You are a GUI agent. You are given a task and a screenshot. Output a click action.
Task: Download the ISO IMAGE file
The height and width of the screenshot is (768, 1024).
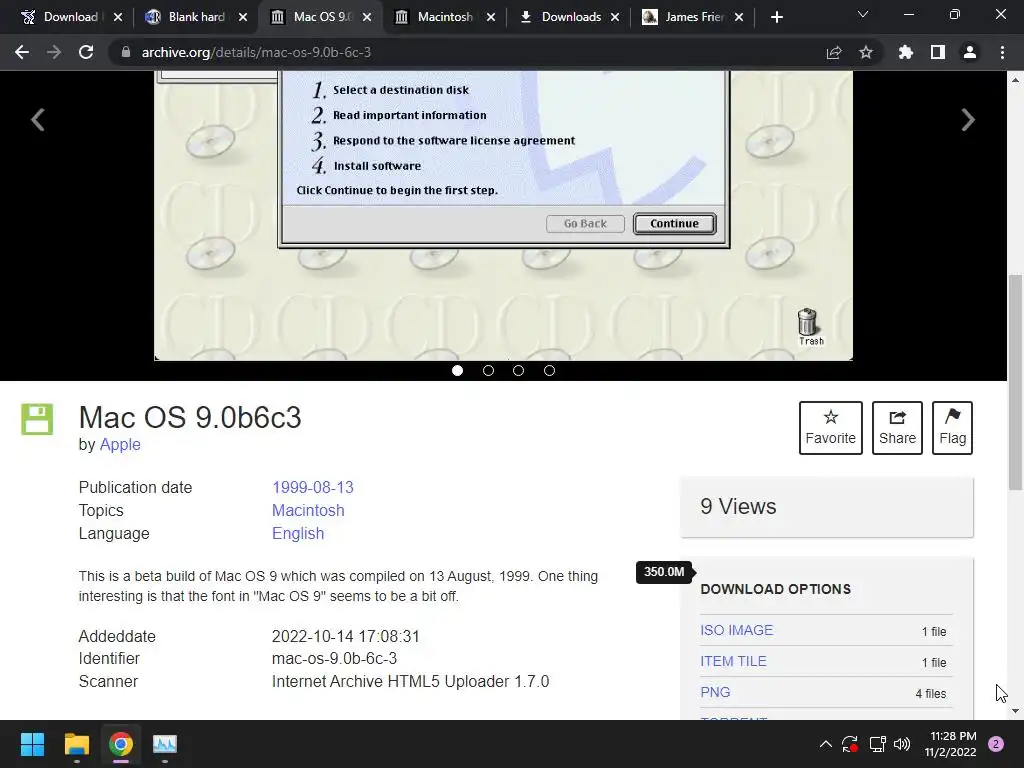coord(737,630)
